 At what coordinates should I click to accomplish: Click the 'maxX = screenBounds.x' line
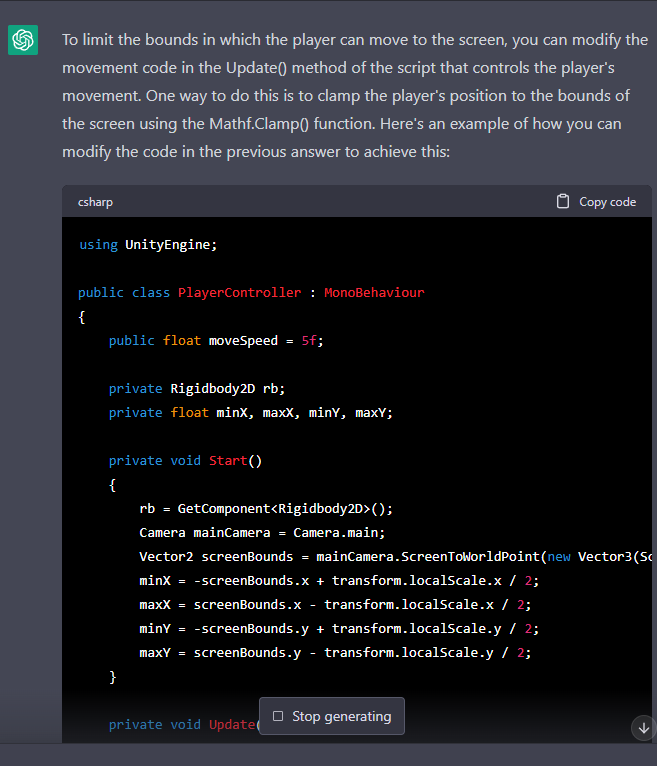(335, 604)
